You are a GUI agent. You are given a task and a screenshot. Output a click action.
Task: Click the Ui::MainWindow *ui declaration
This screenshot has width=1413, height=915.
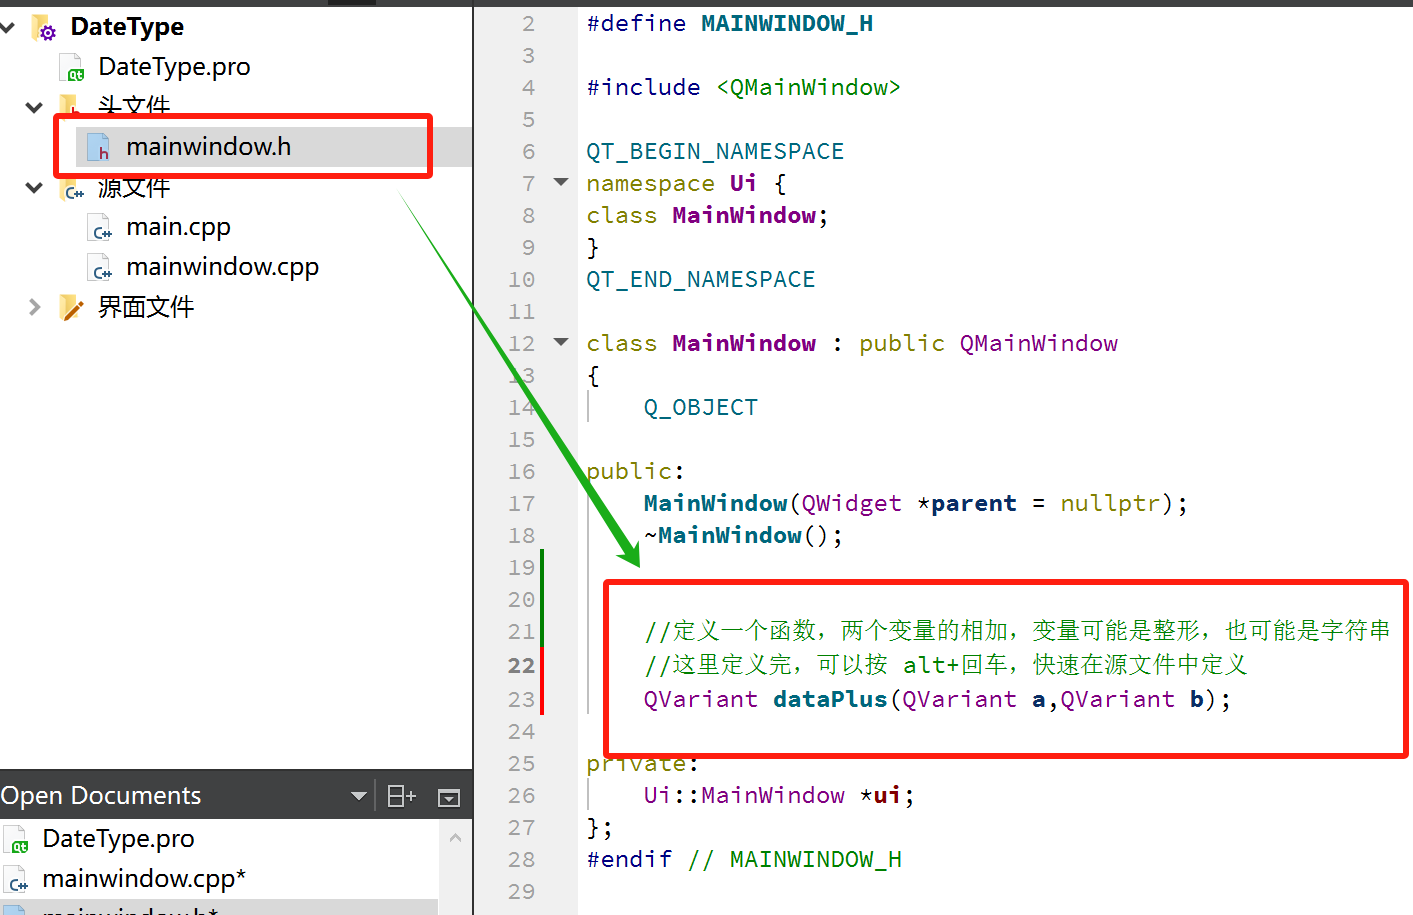(779, 795)
